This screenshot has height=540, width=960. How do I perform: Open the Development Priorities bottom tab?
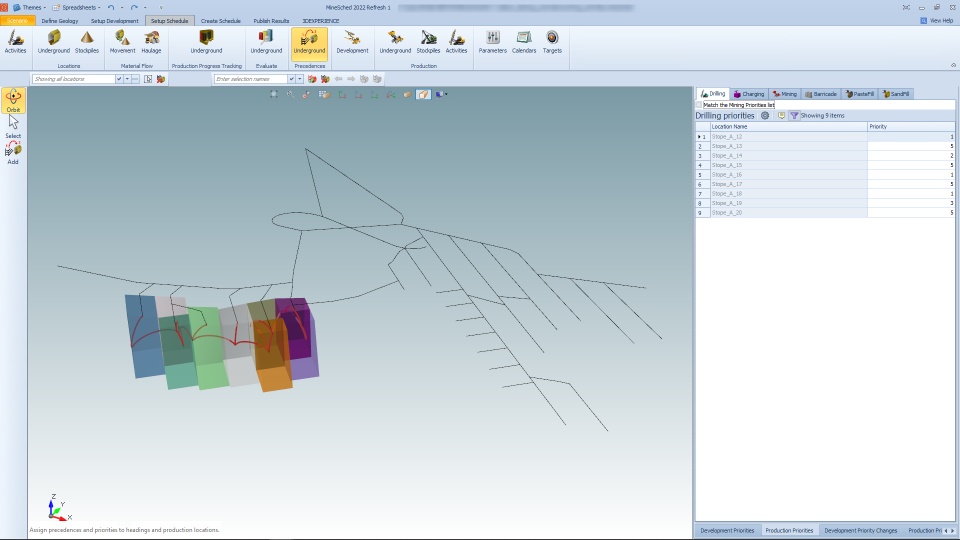click(x=727, y=530)
